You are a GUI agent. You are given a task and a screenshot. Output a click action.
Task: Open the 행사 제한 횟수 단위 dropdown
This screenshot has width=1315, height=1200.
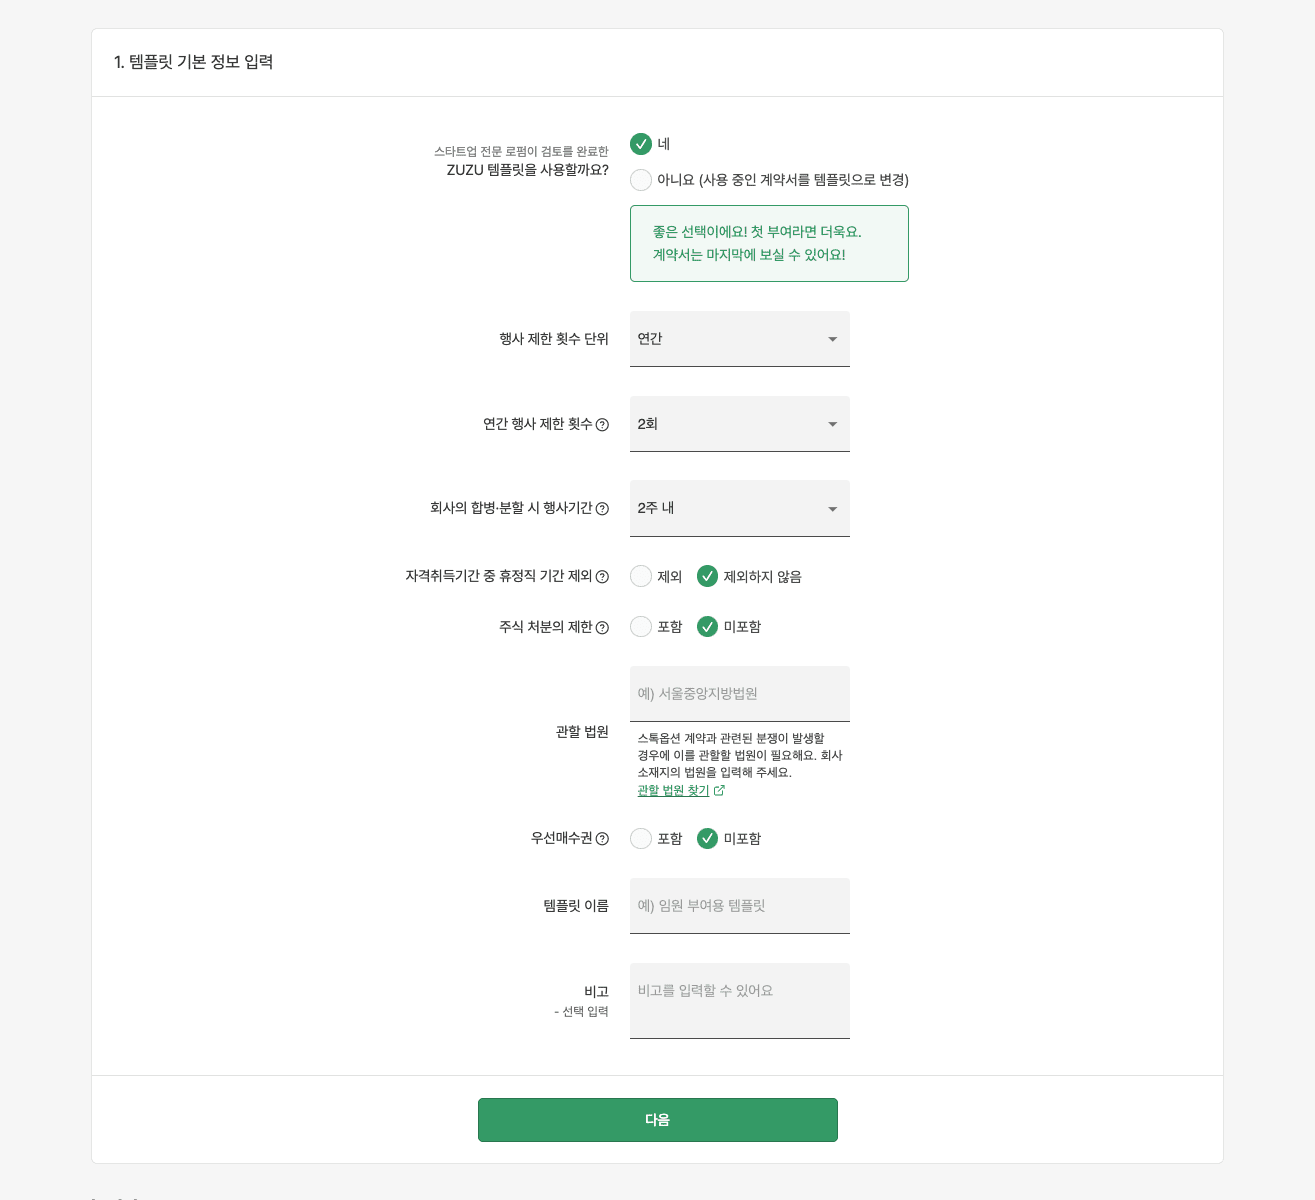(739, 339)
